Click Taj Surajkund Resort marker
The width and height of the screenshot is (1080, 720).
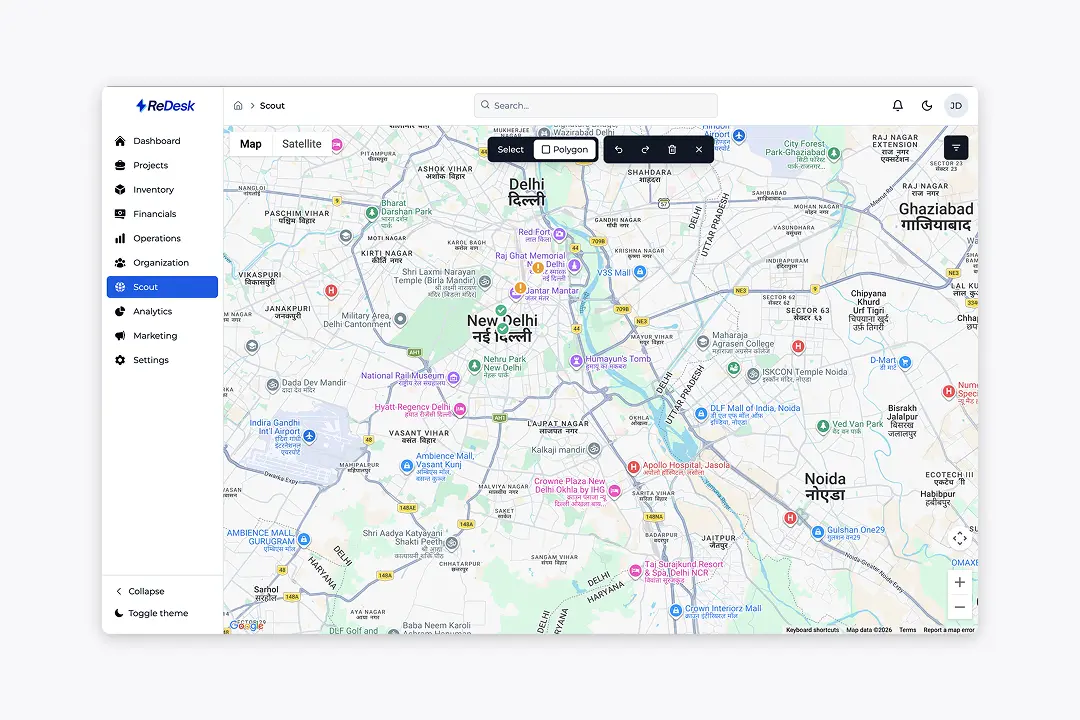click(636, 570)
